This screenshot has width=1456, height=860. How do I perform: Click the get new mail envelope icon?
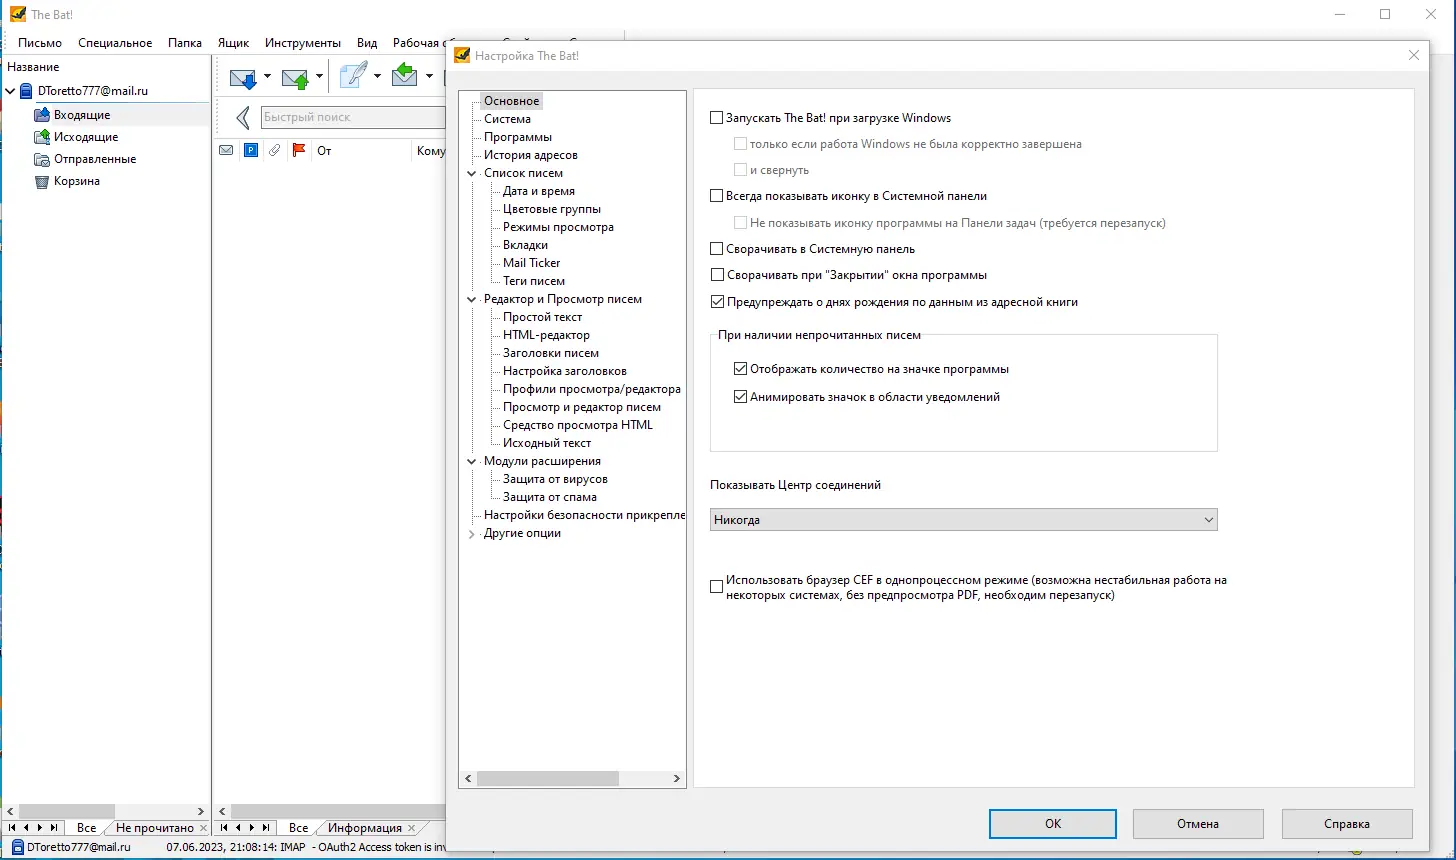pos(243,77)
